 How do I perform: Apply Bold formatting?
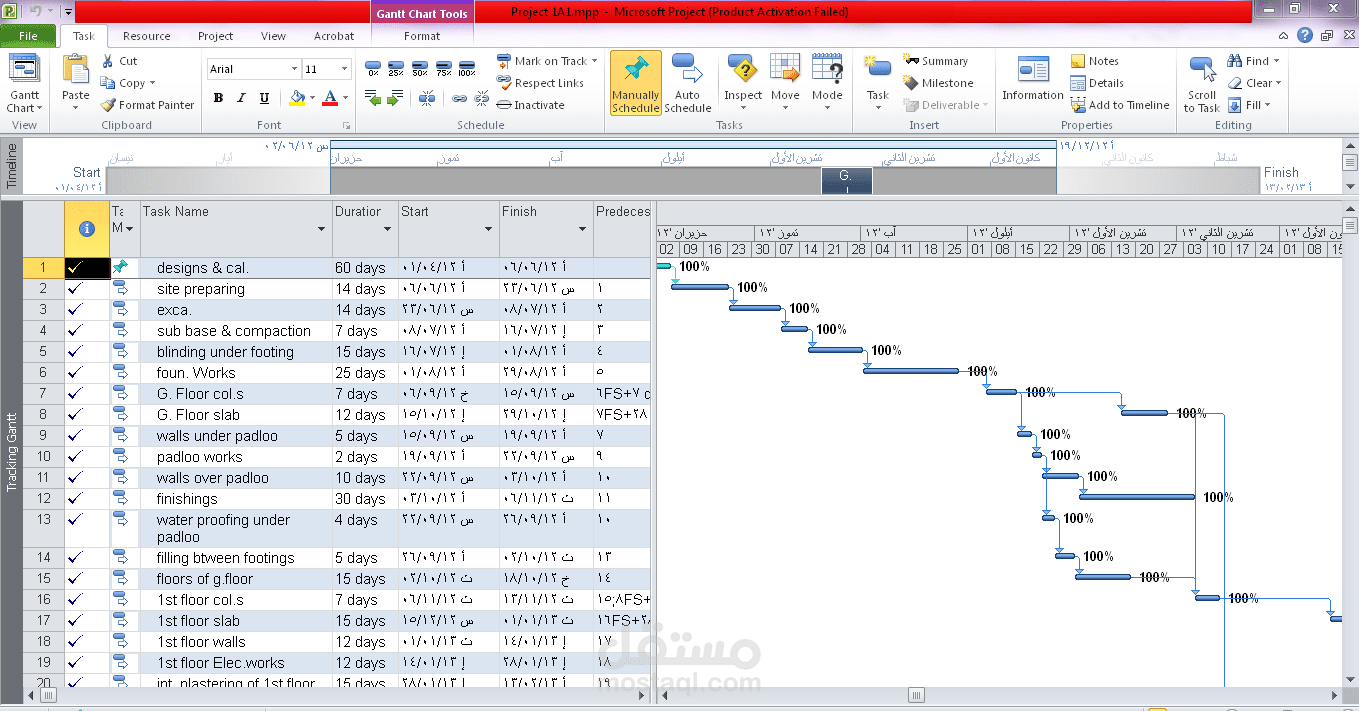[x=218, y=98]
